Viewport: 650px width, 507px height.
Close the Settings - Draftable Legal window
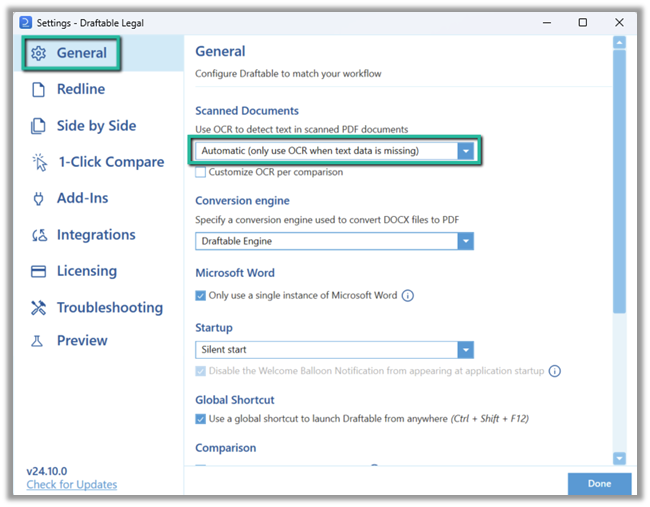coord(619,22)
